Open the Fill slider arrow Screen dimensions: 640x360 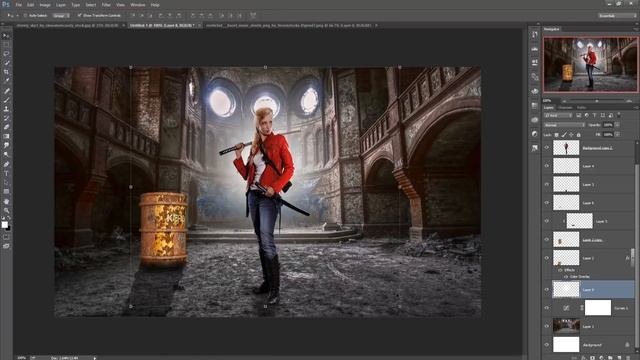[617, 134]
